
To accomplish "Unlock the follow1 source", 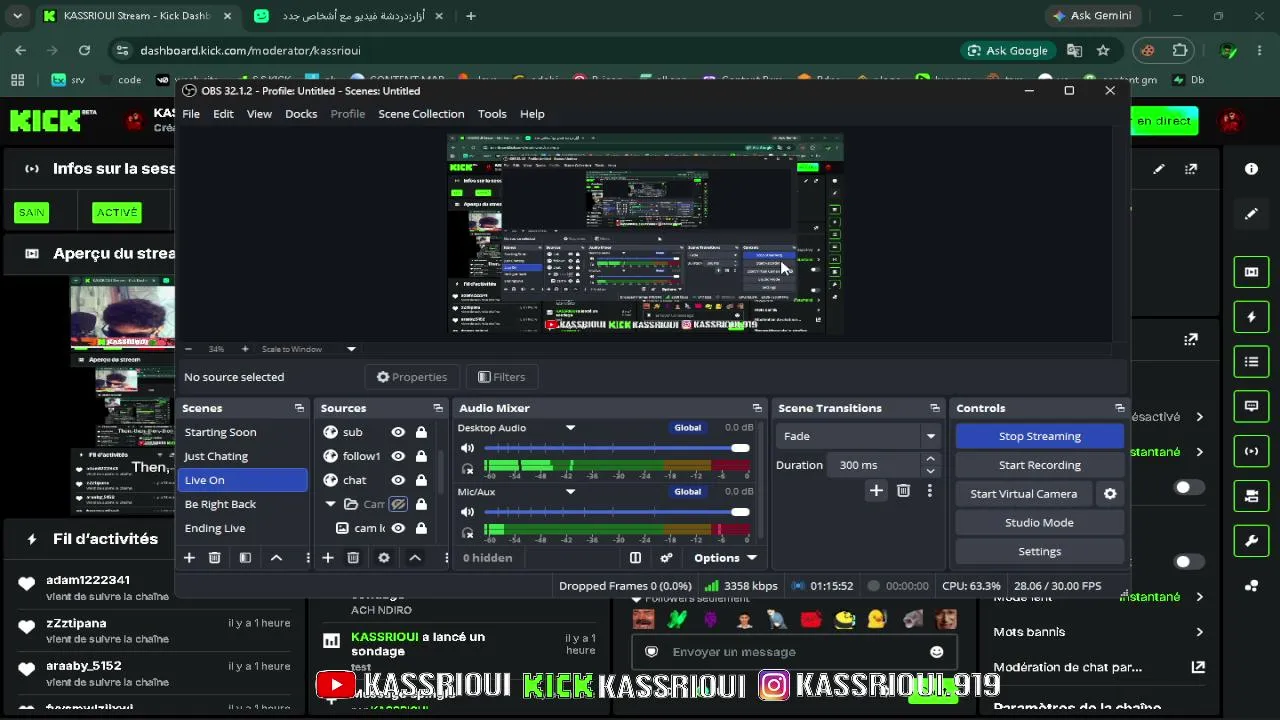I will (421, 456).
